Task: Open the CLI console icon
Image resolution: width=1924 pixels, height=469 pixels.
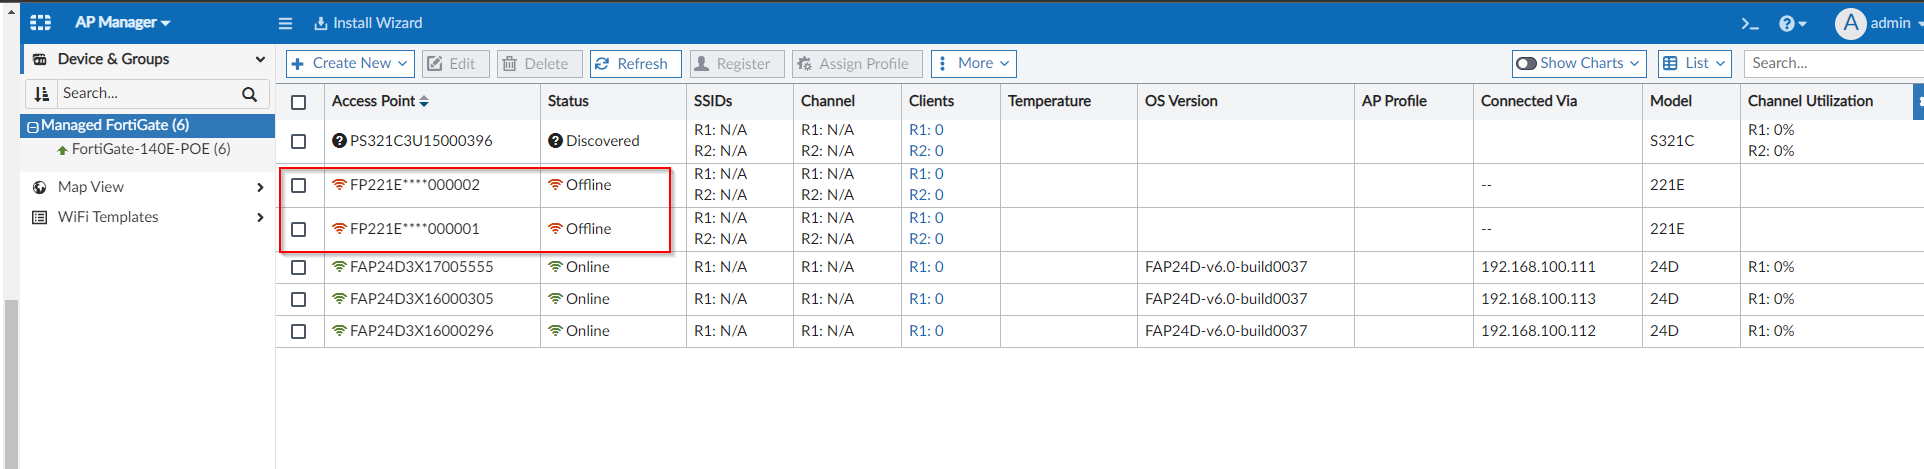Action: click(1749, 23)
